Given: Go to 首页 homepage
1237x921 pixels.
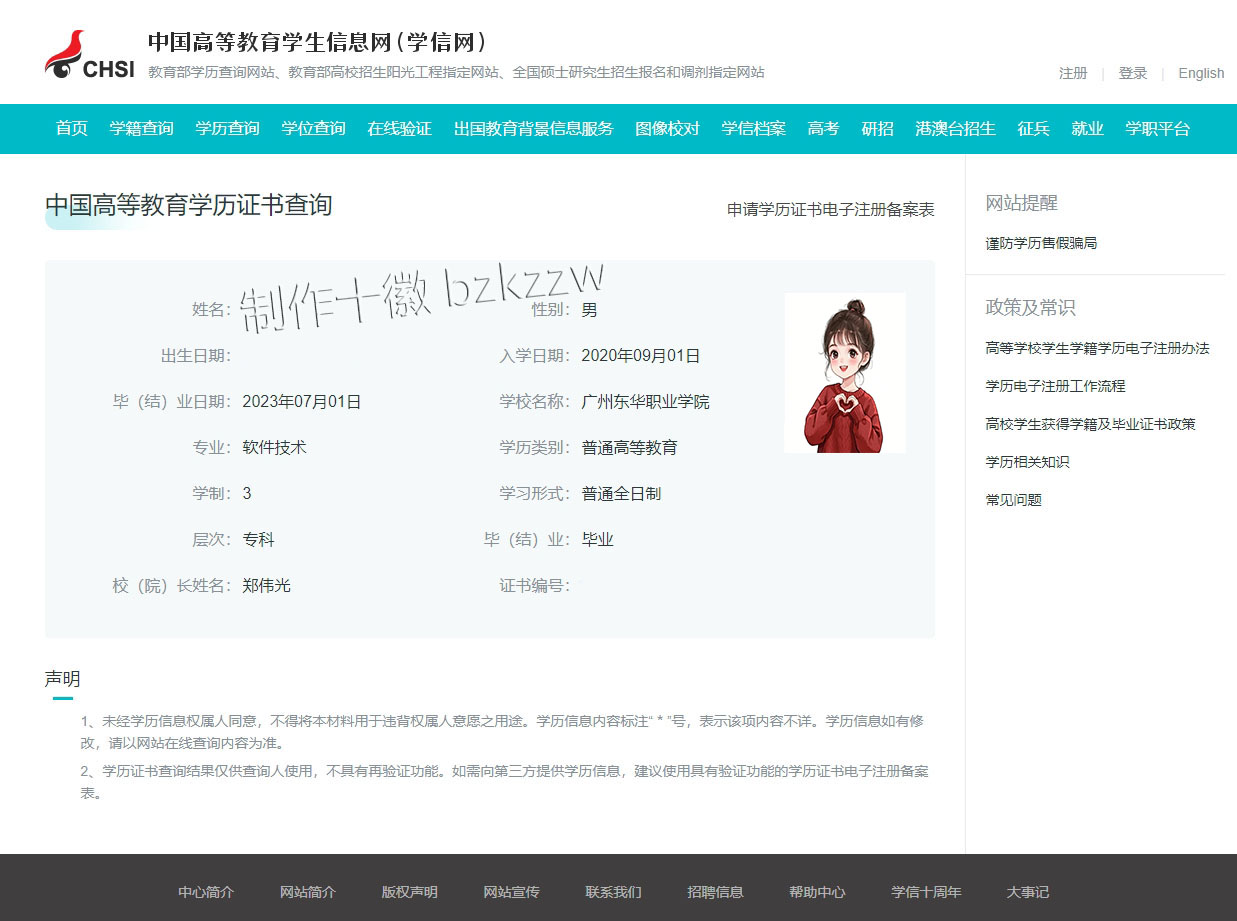Looking at the screenshot, I should coord(70,128).
